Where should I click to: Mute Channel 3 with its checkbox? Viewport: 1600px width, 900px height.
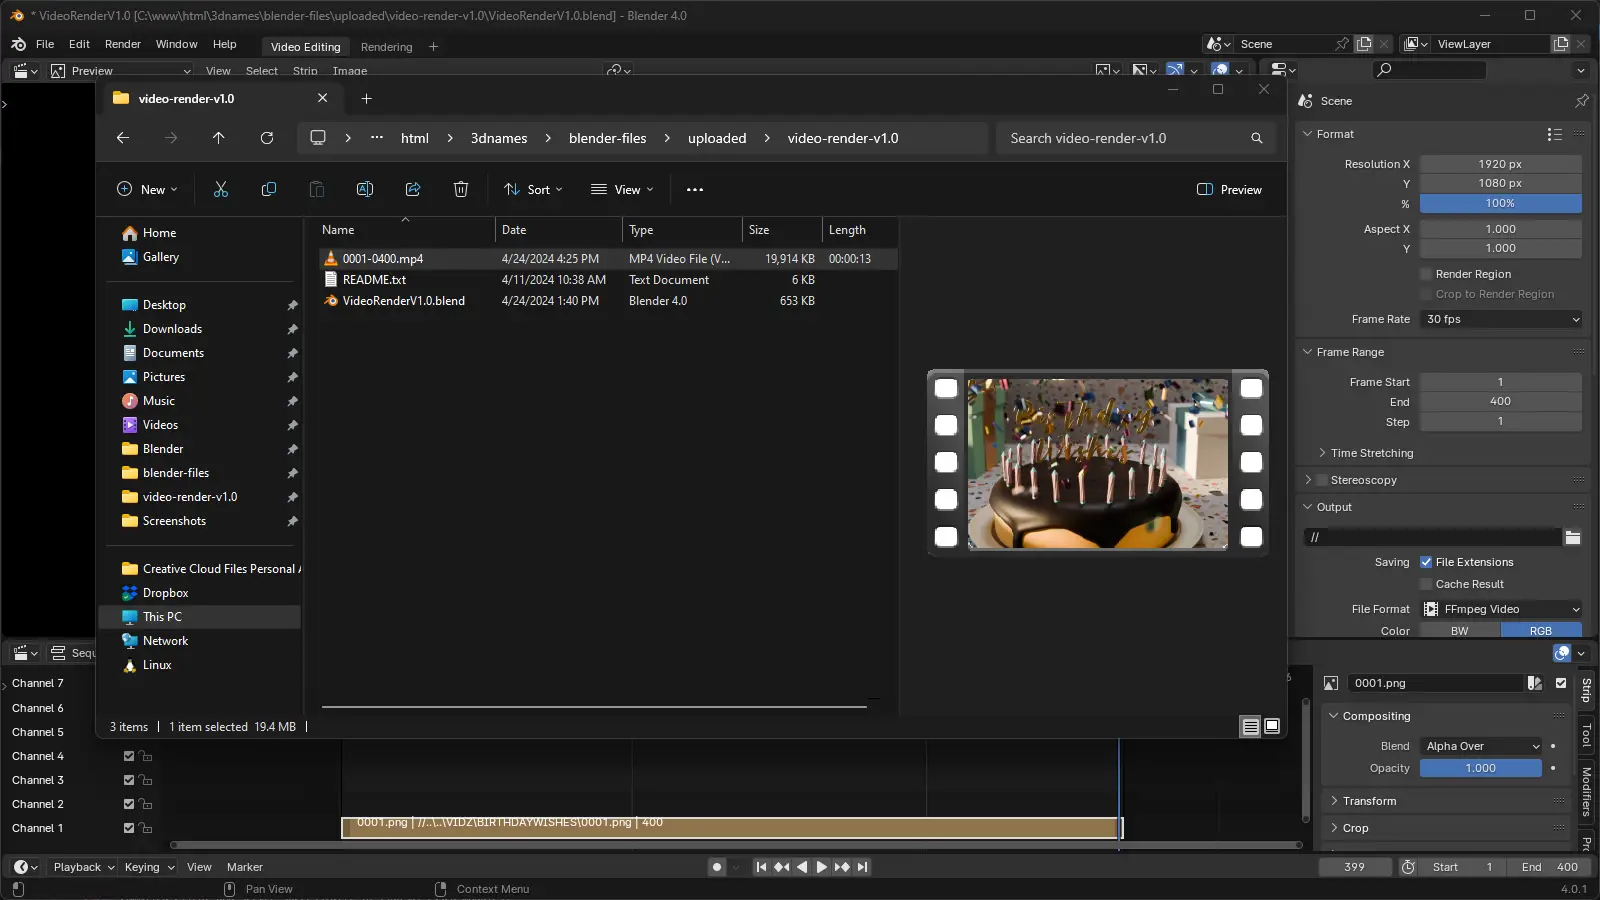click(128, 780)
